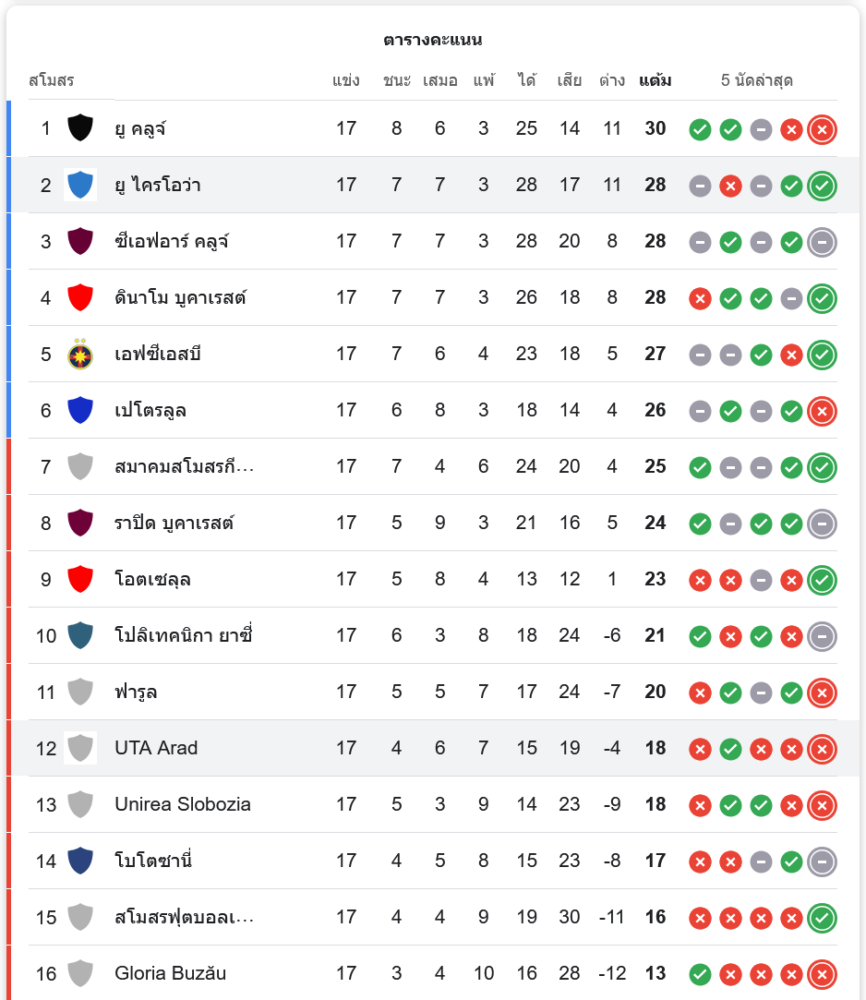Click the Petrolul blue shield icon
866x1000 pixels.
click(80, 410)
